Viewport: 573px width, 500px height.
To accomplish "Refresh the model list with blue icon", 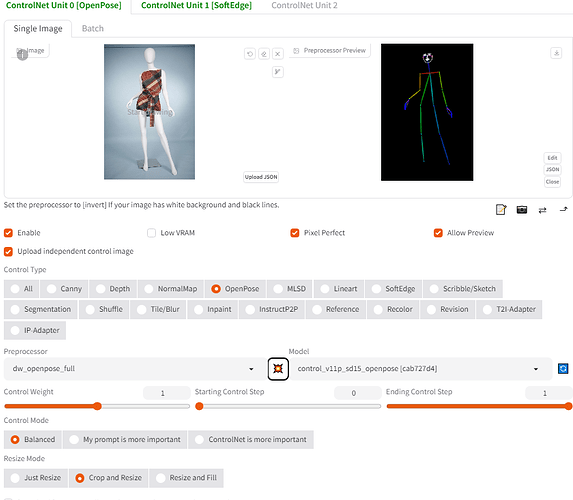I will pos(563,368).
